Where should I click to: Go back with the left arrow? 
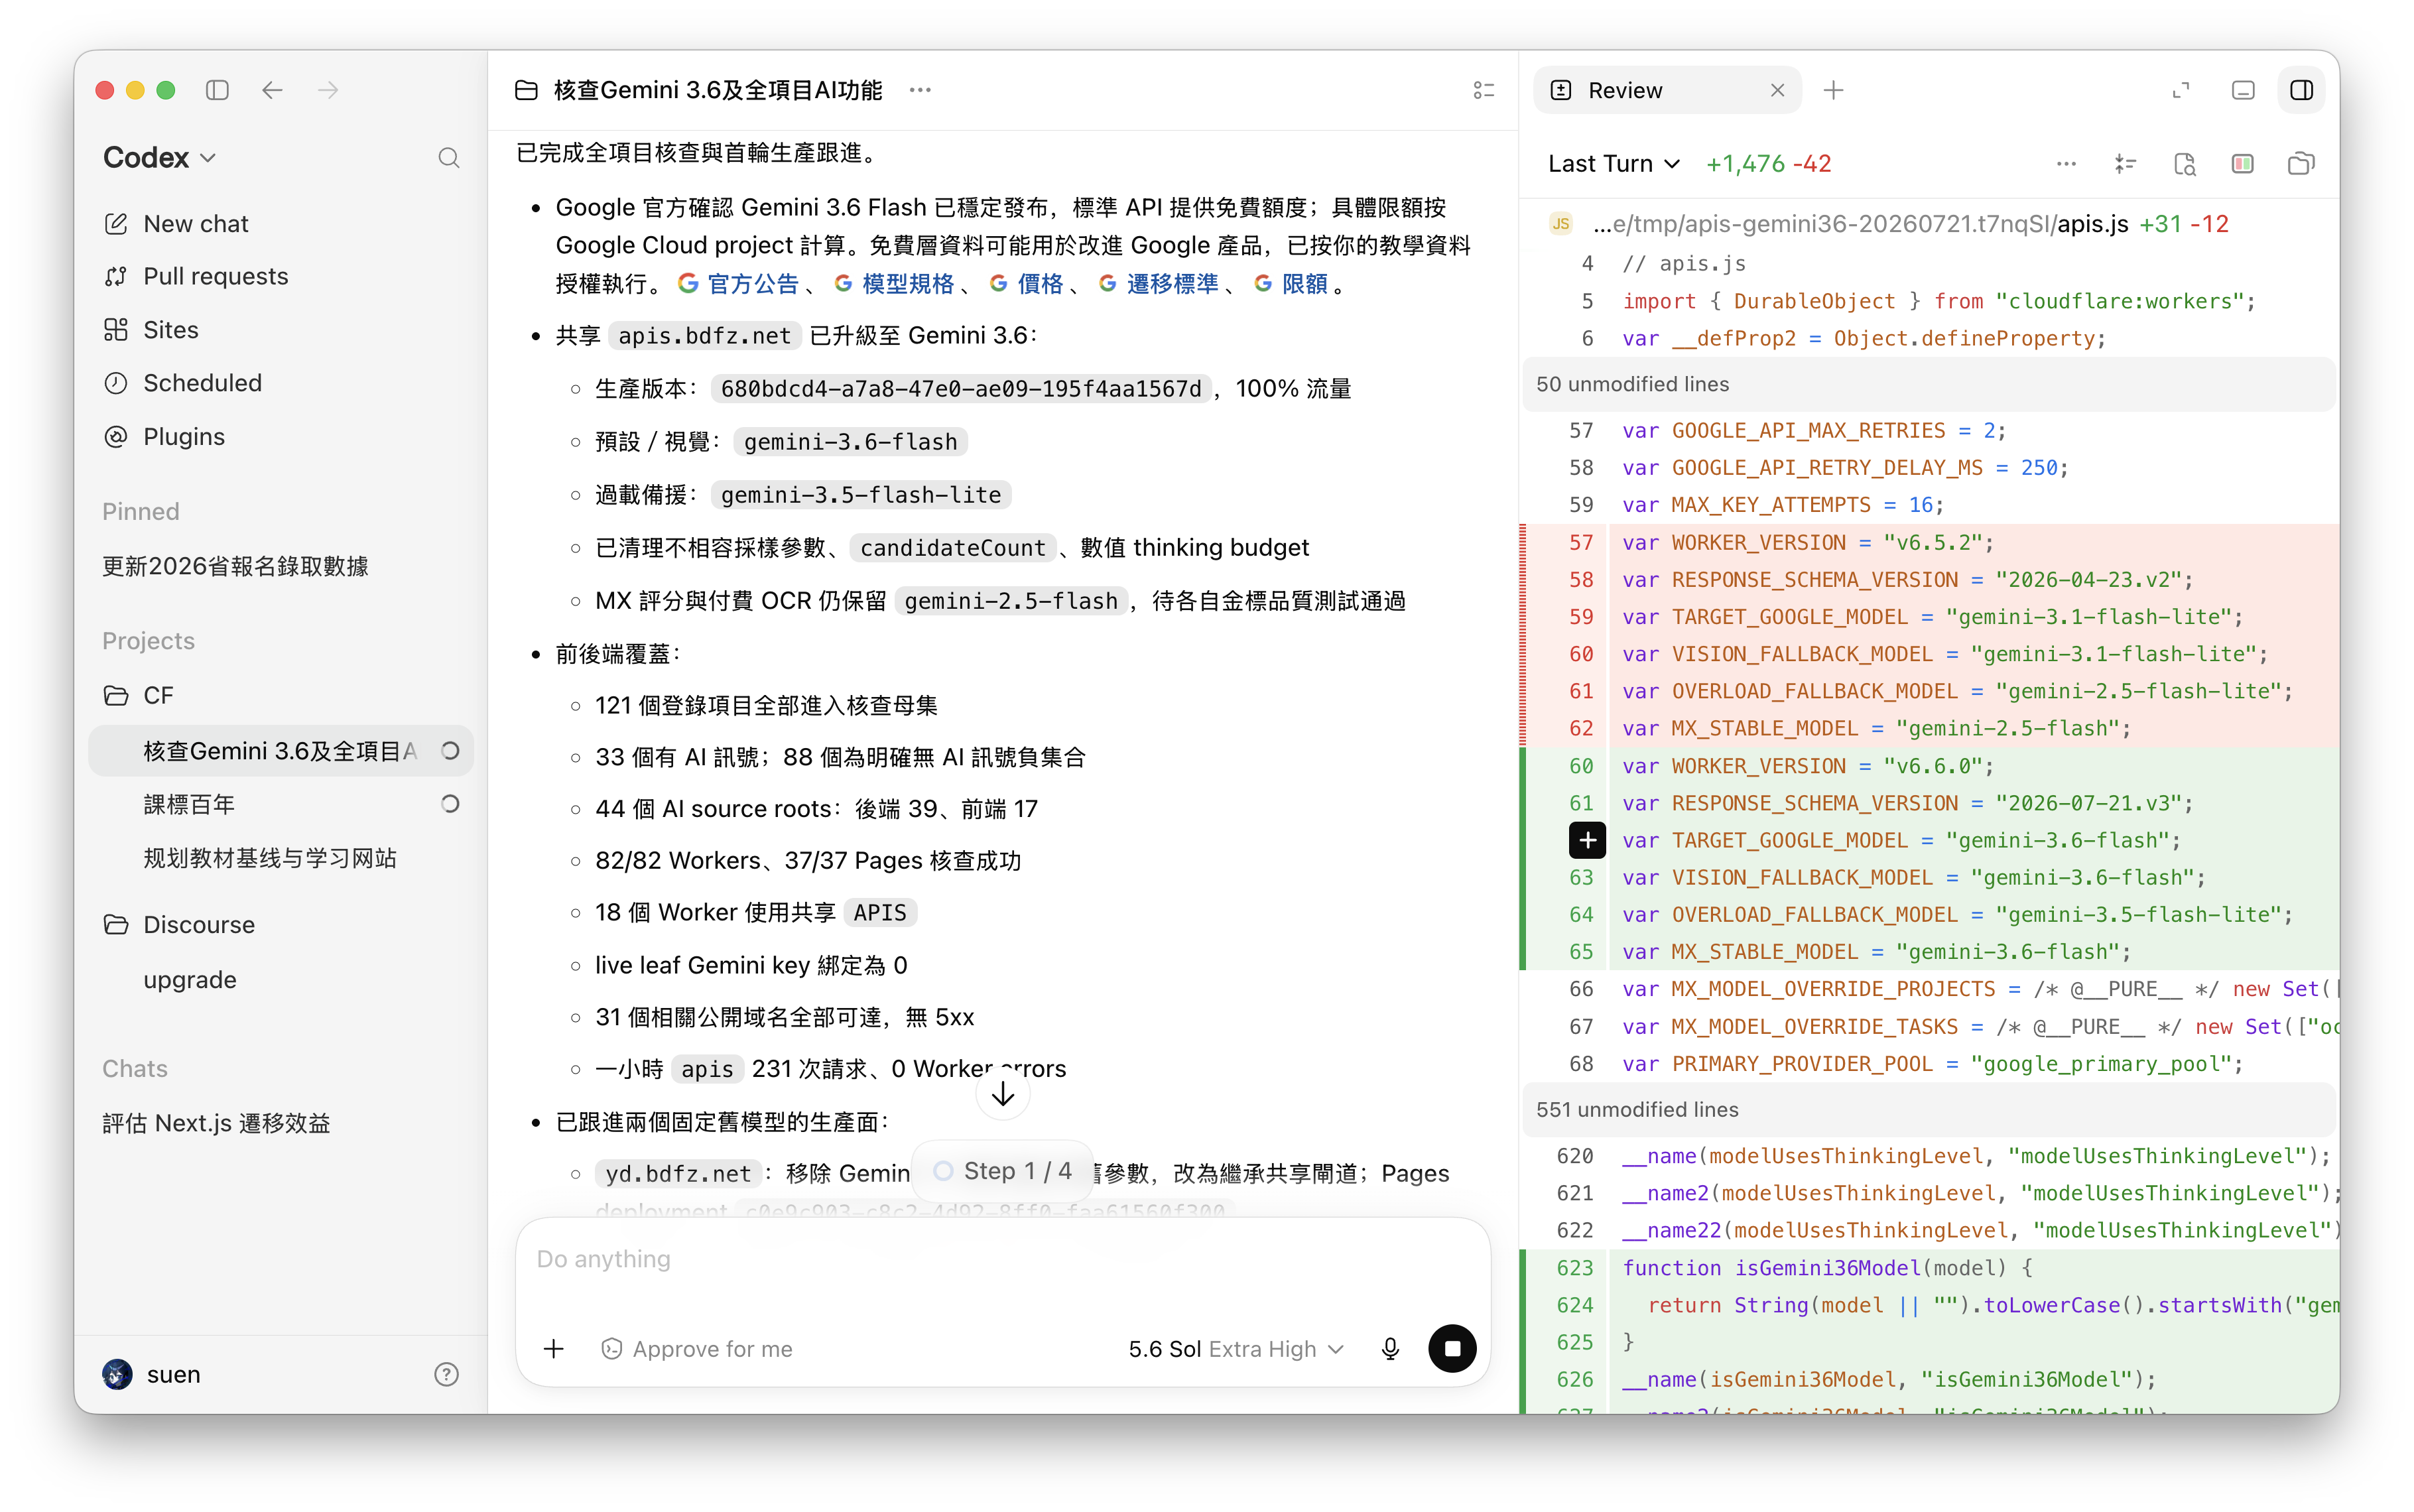[x=272, y=90]
